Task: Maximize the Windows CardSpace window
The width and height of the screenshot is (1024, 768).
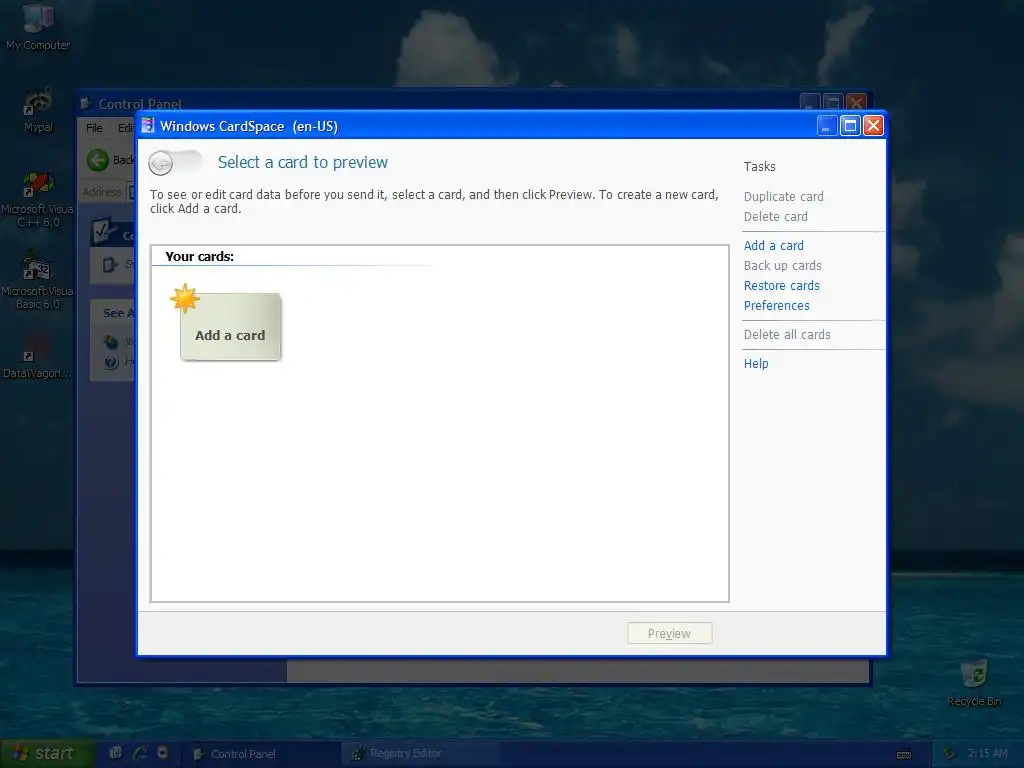Action: point(850,125)
